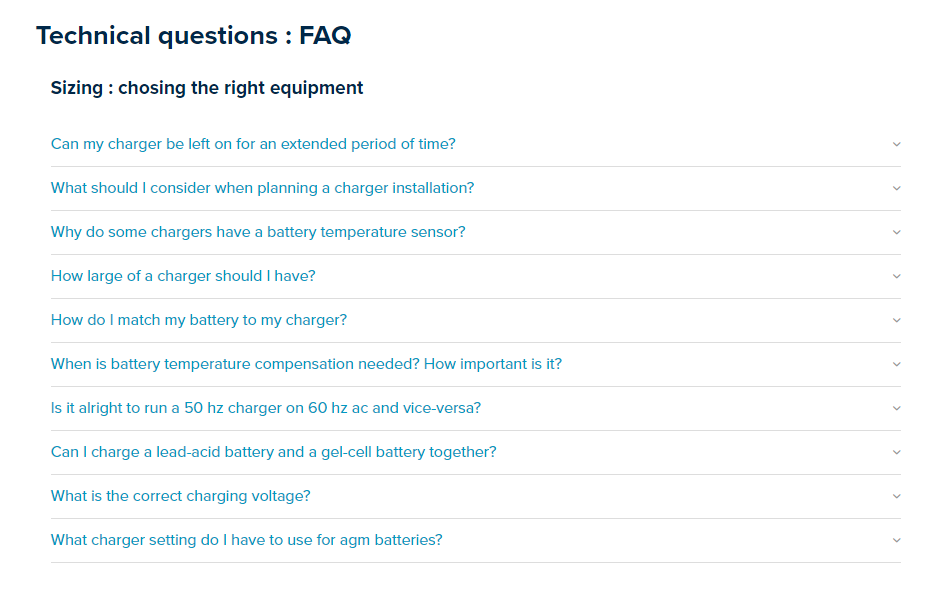The width and height of the screenshot is (949, 595).
Task: Expand 'What should I consider' installation question
Action: [x=262, y=188]
